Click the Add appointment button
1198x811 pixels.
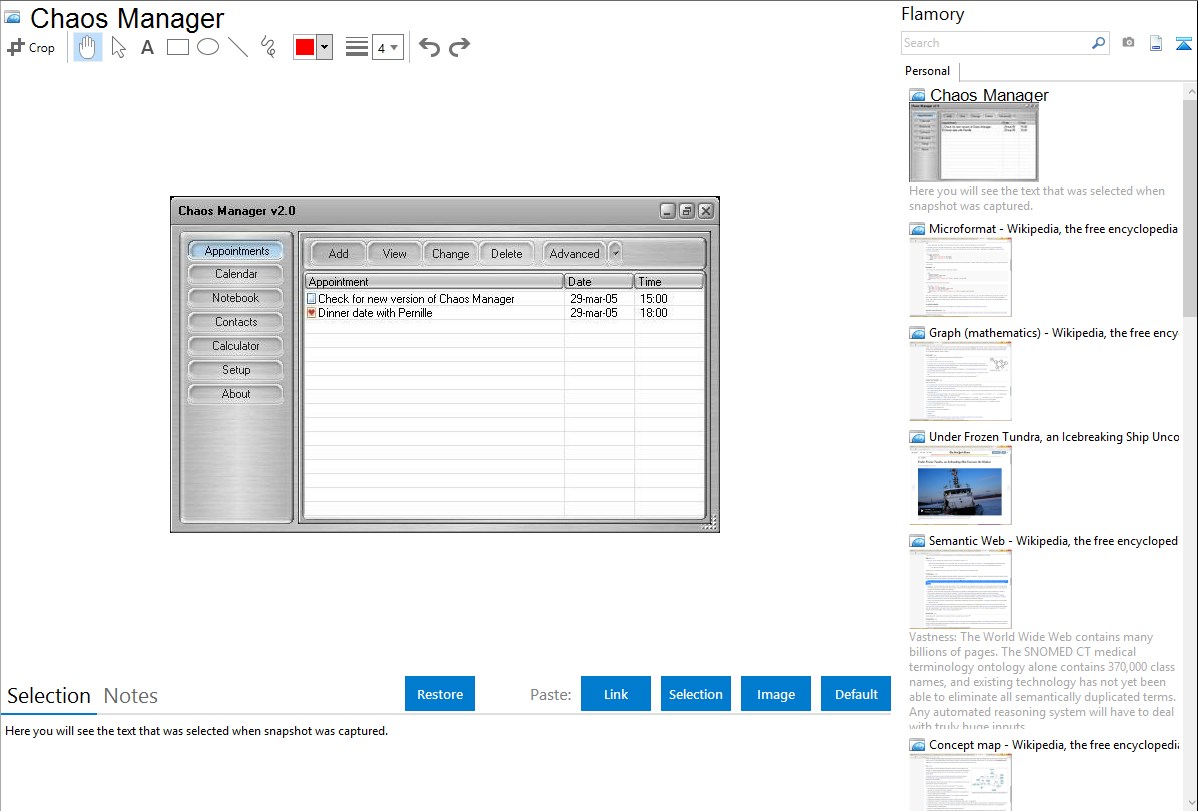click(x=338, y=254)
